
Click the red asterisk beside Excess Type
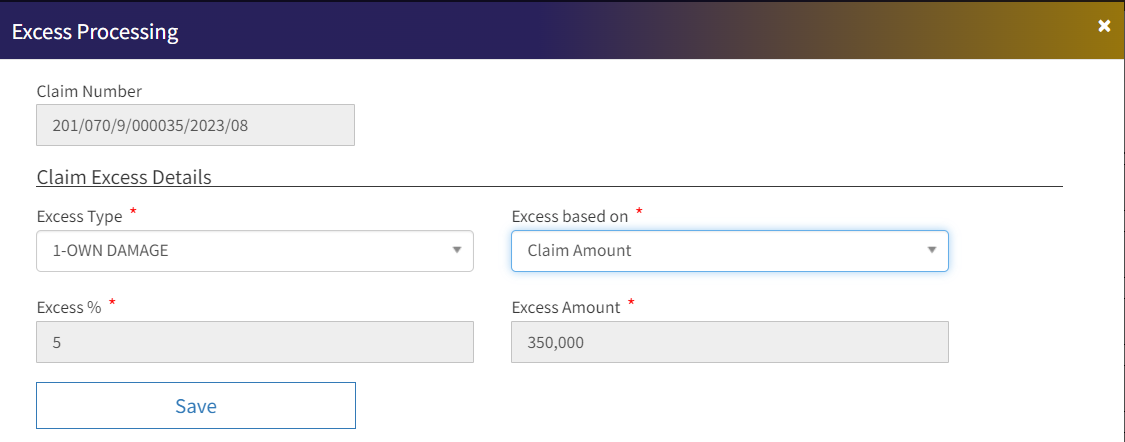tap(134, 213)
